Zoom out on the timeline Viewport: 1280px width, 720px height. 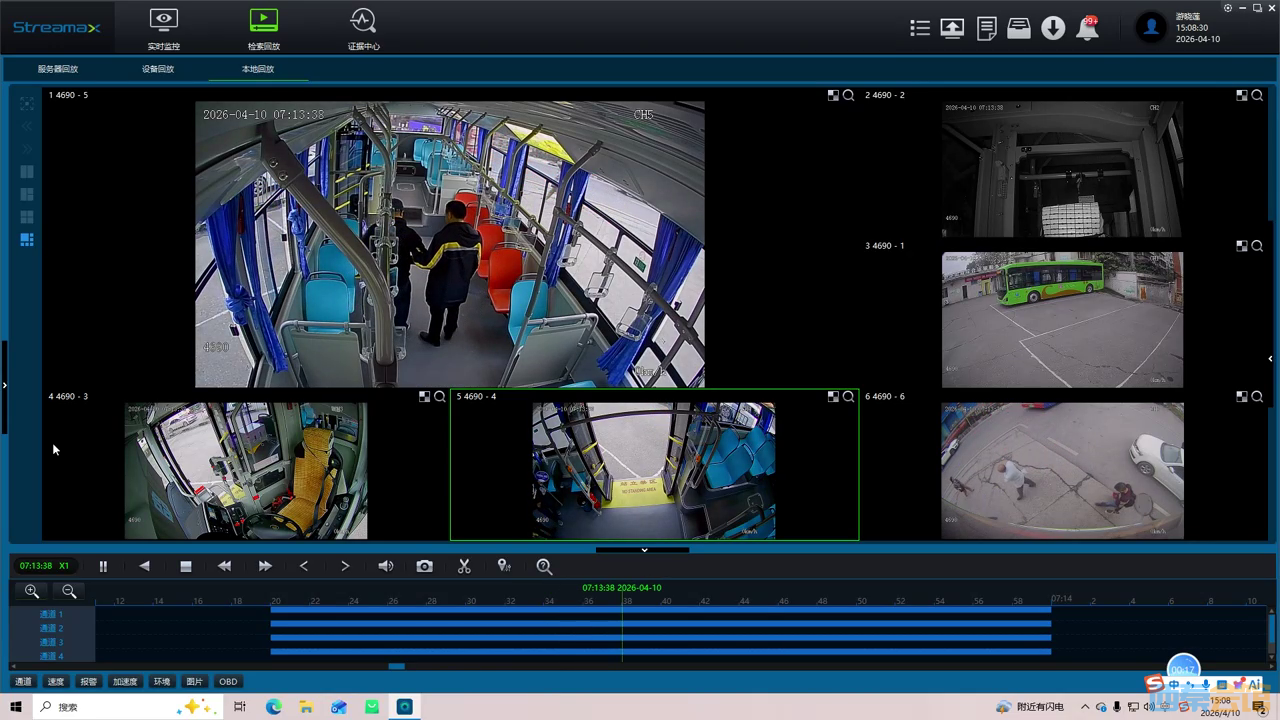coord(69,592)
